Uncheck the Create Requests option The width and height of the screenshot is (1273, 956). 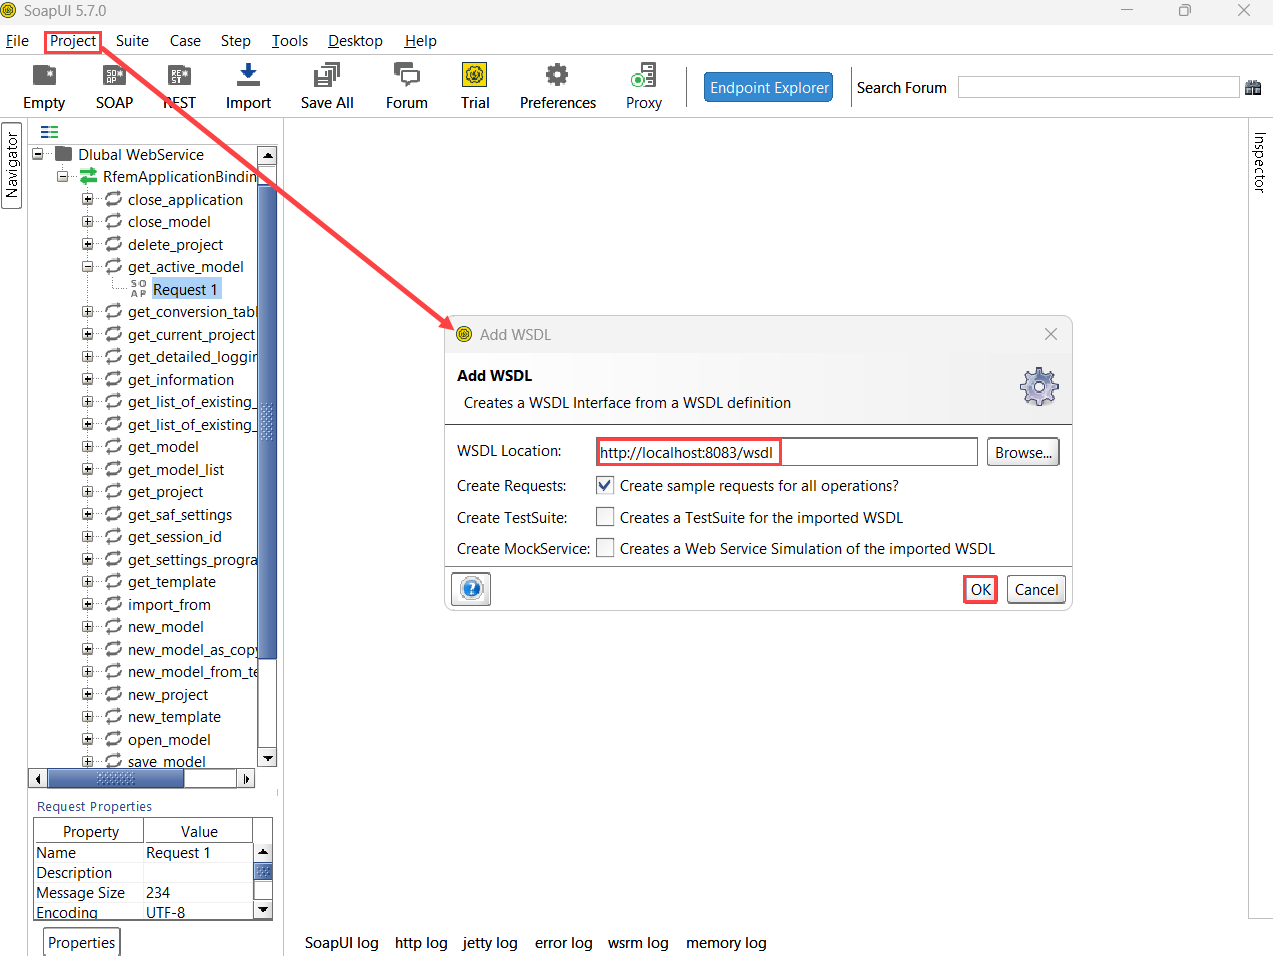pos(604,485)
